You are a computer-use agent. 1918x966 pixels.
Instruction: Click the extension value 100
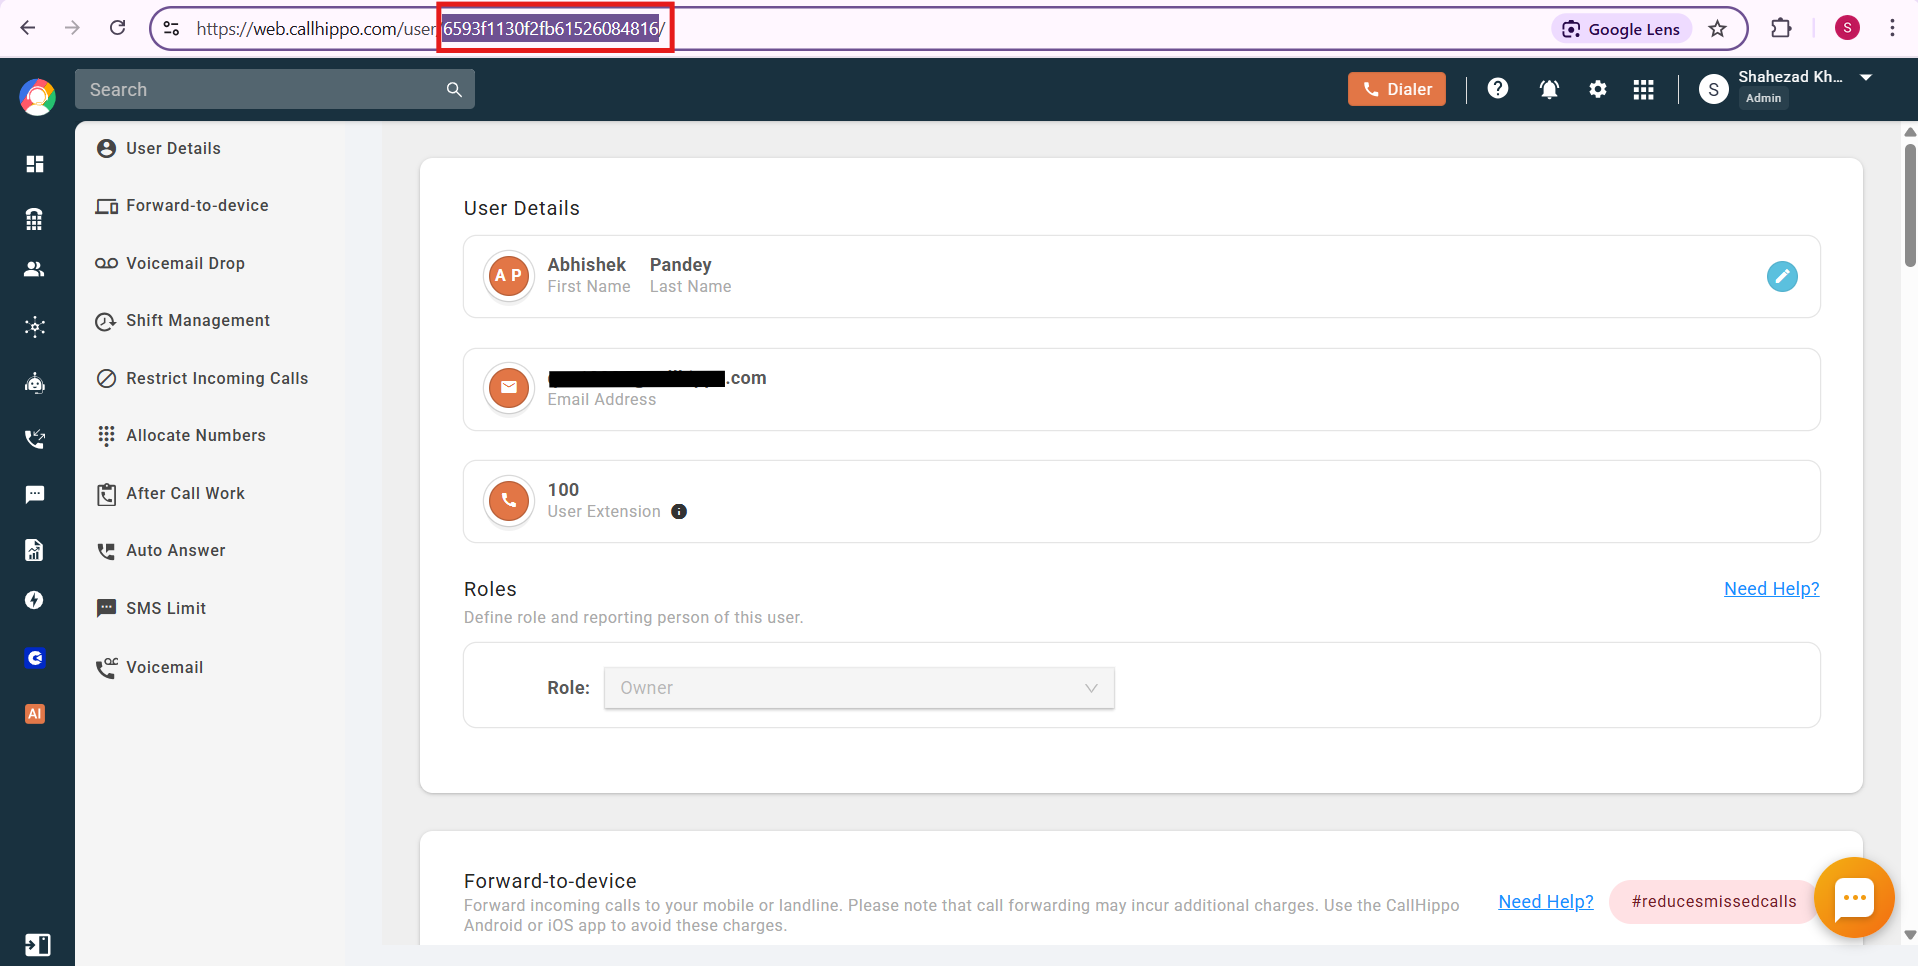[563, 490]
